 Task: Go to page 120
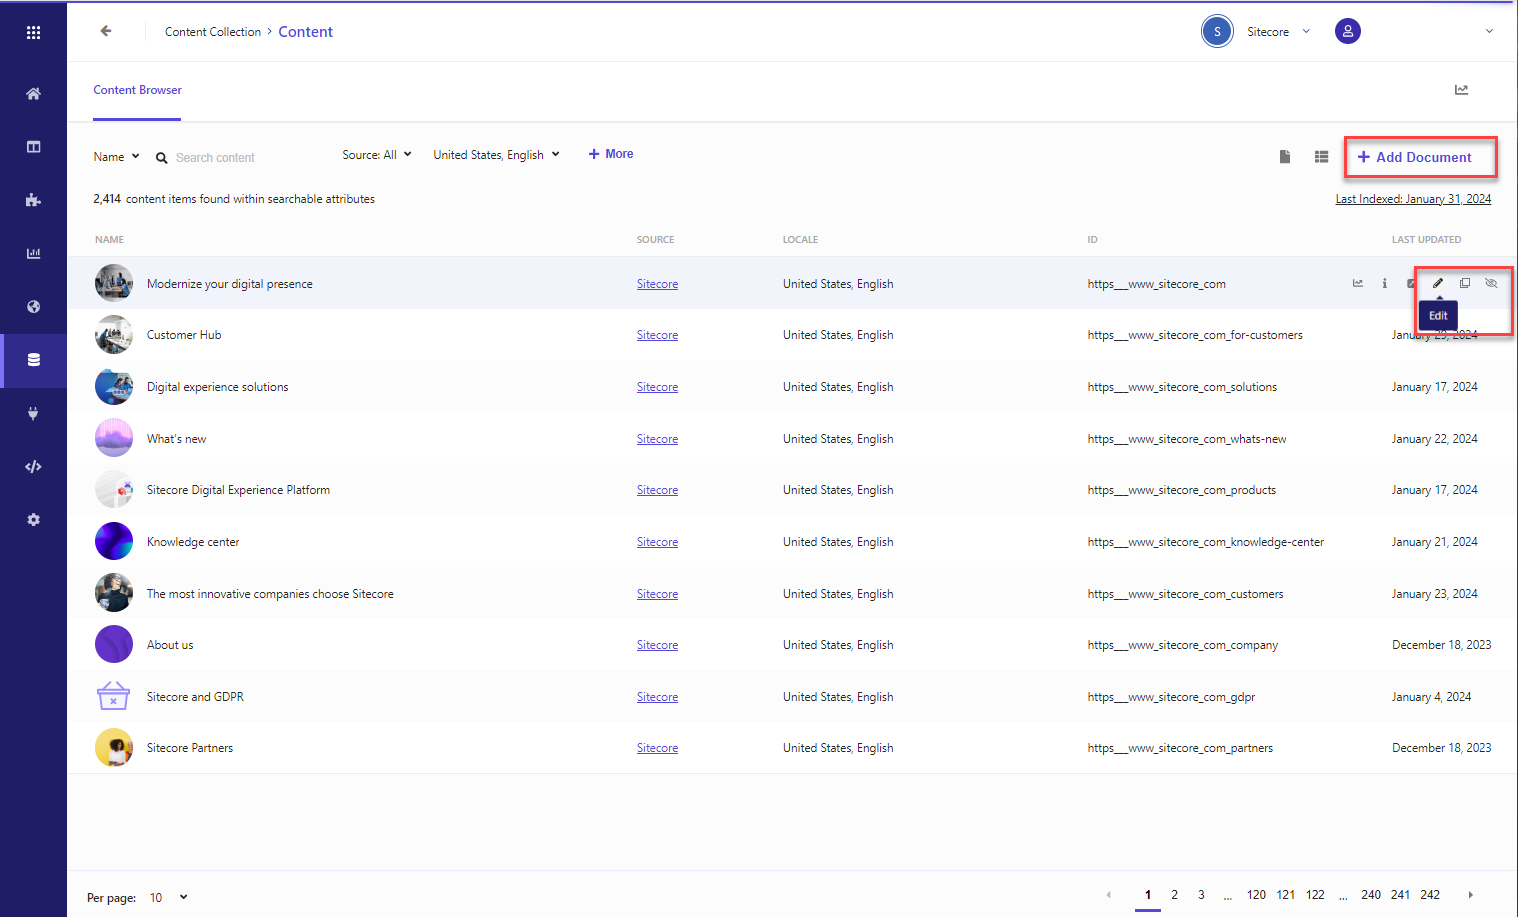pos(1256,895)
